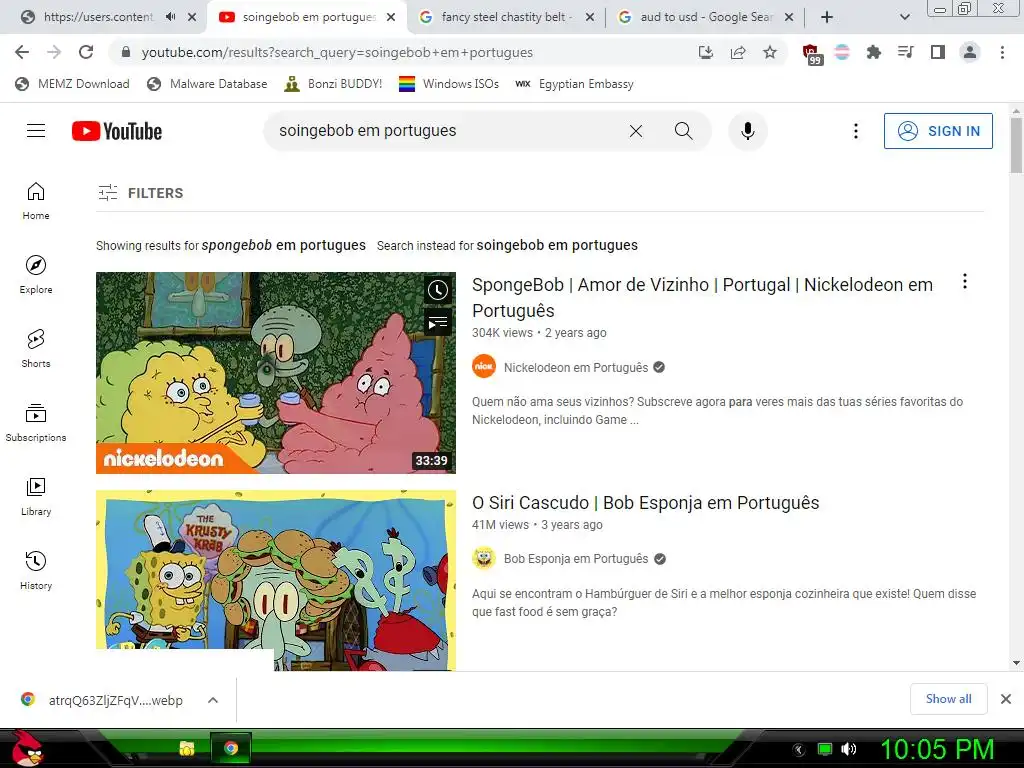1024x768 pixels.
Task: Open the Egyptian Embassy bookmark
Action: pyautogui.click(x=574, y=84)
